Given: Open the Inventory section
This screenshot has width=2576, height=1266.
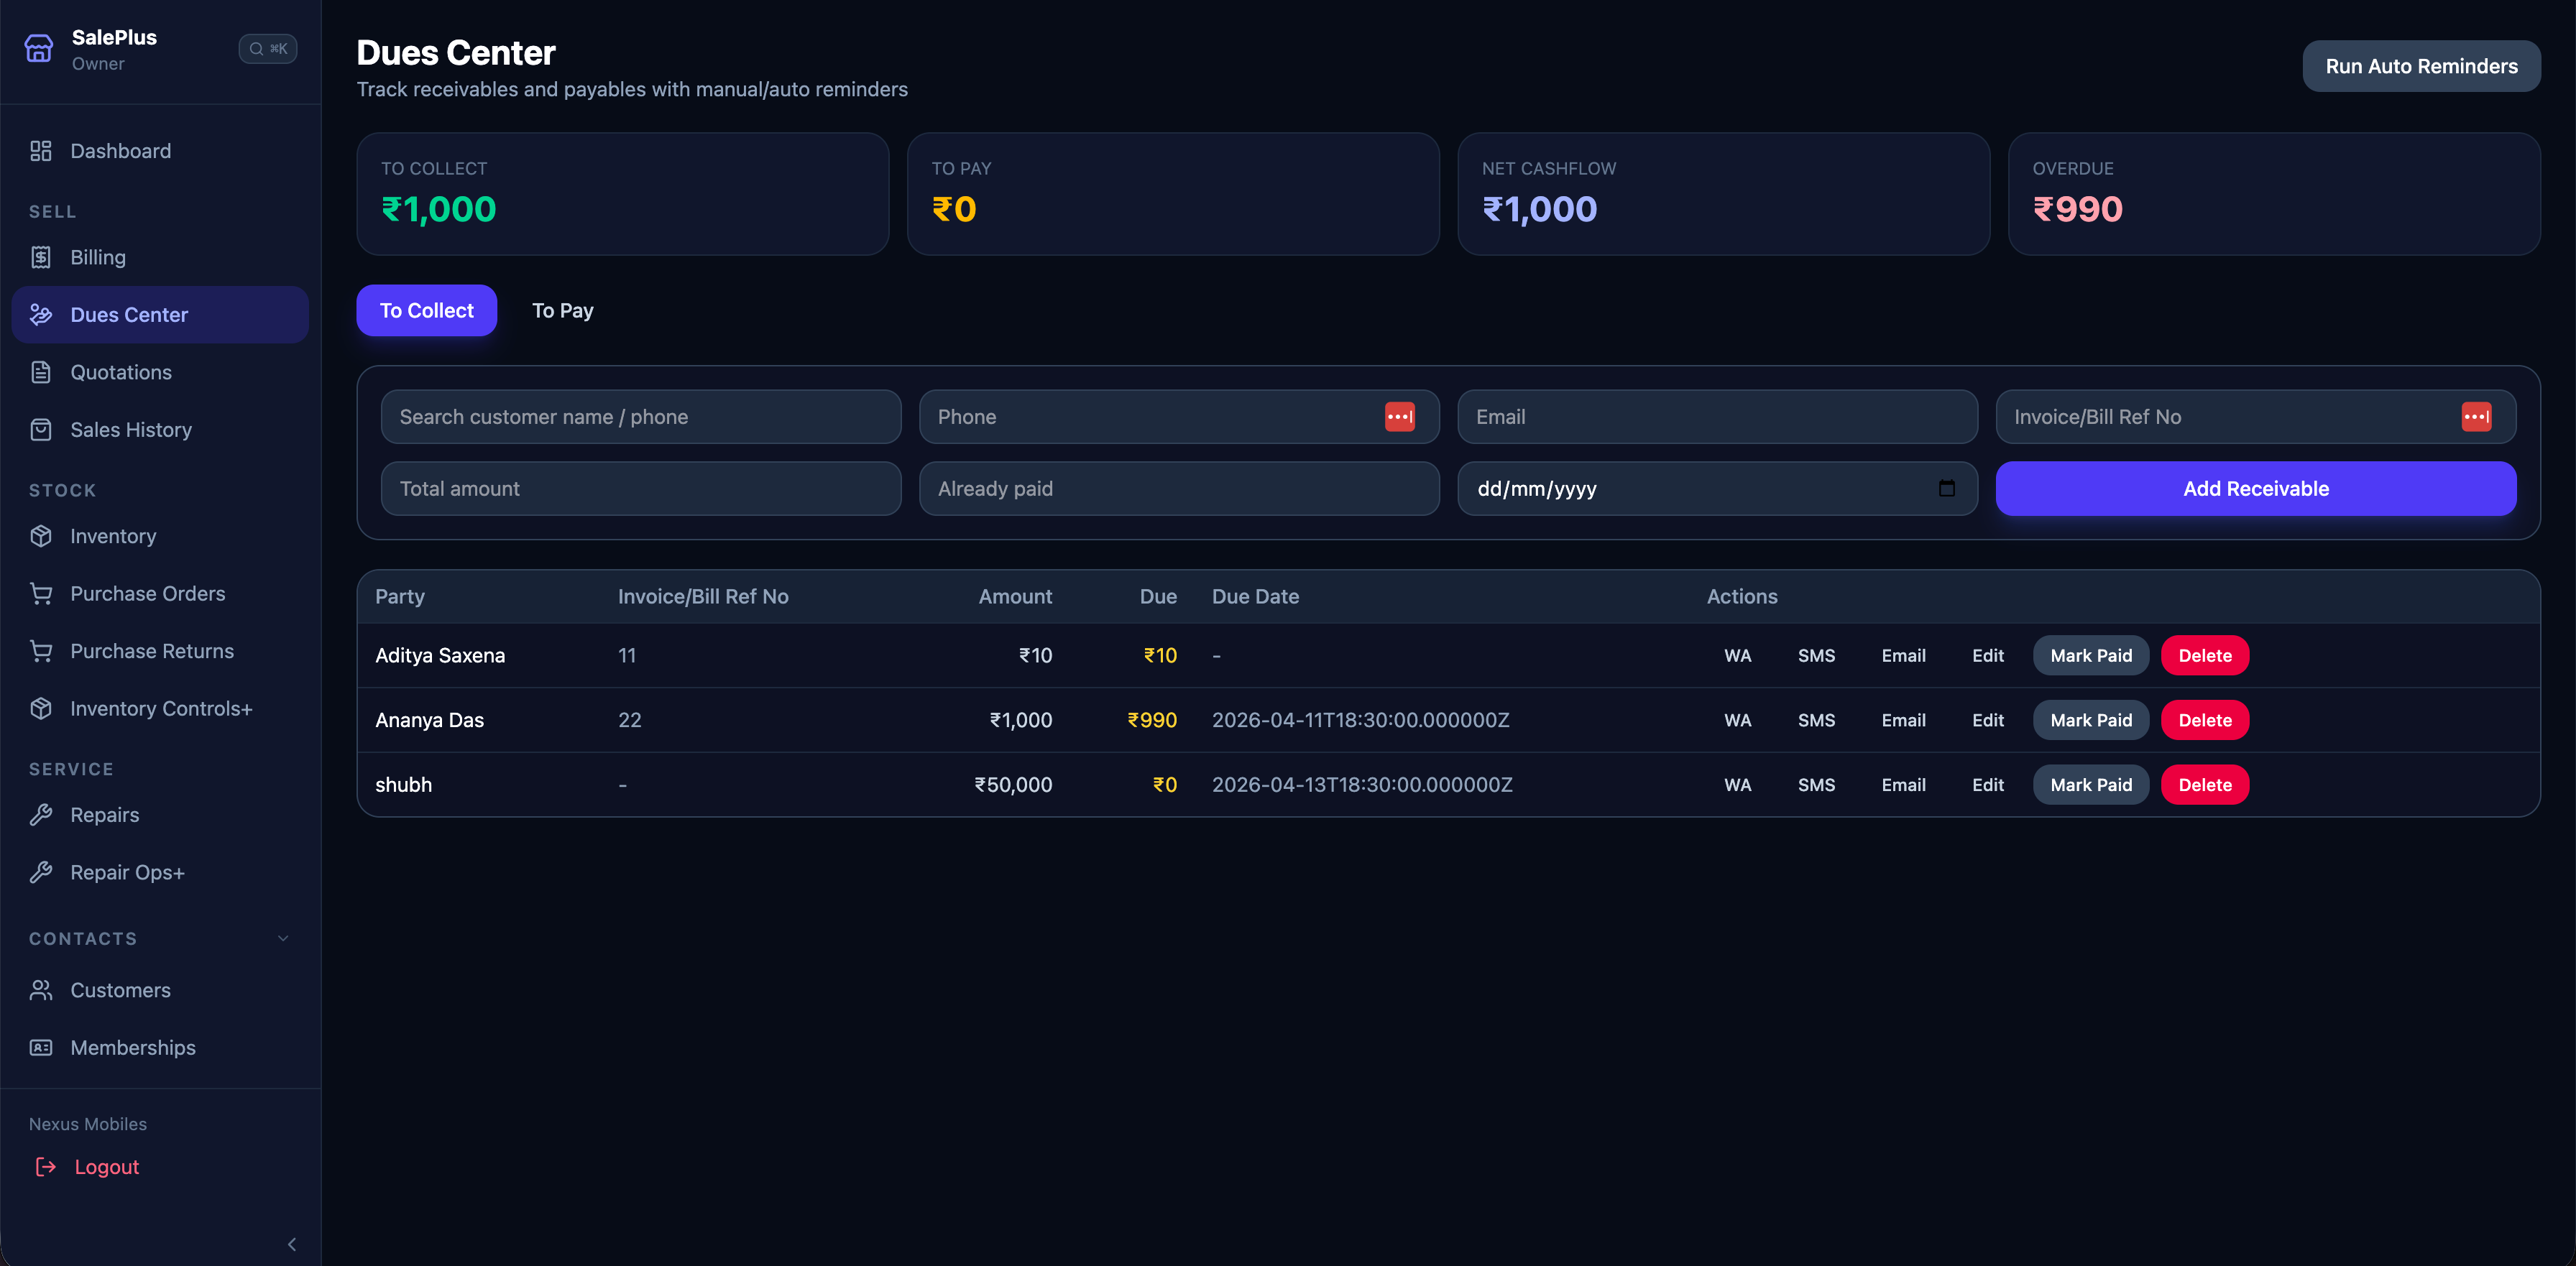Looking at the screenshot, I should pos(112,536).
